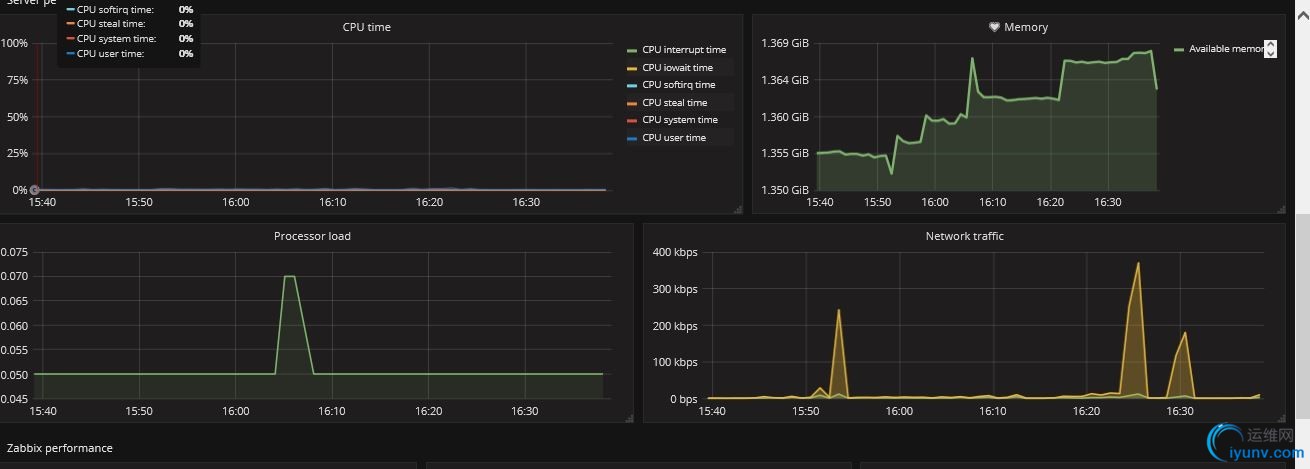Viewport: 1310px width, 469px height.
Task: Toggle CPU softirq time series in legend
Action: 679,85
